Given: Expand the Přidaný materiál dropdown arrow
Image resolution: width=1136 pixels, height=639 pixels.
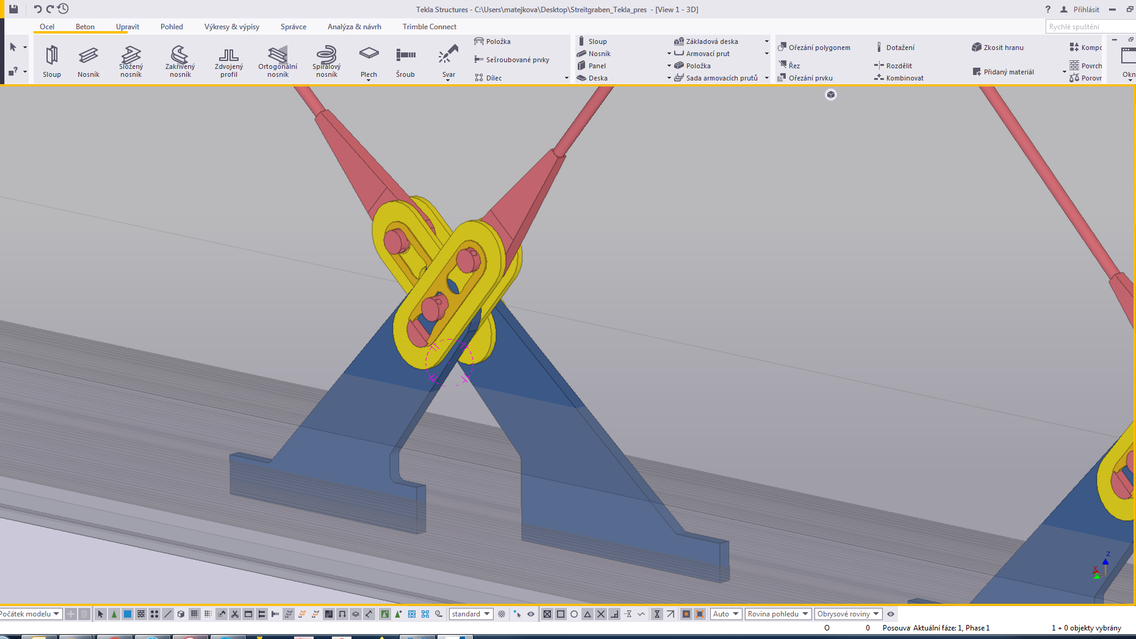Looking at the screenshot, I should click(1064, 72).
